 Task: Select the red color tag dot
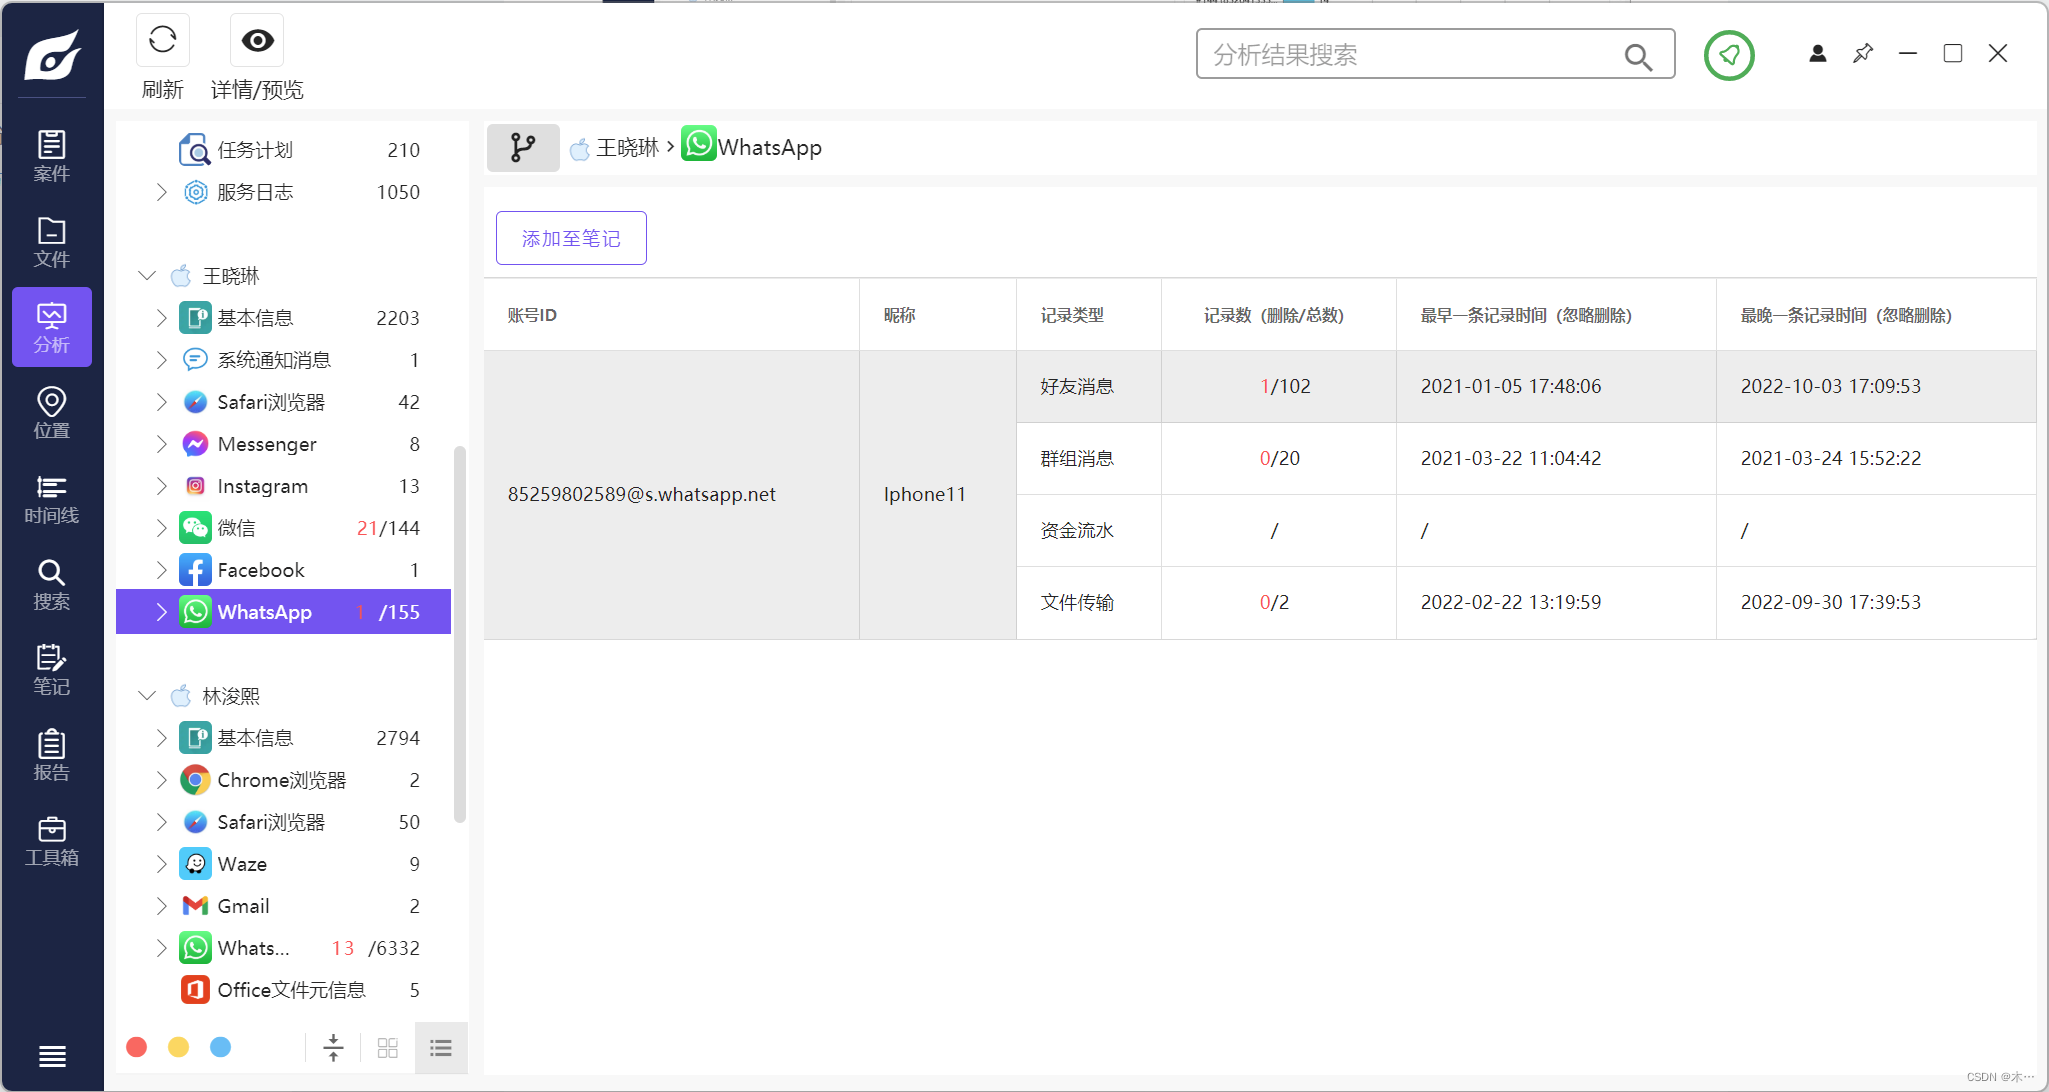coord(137,1047)
